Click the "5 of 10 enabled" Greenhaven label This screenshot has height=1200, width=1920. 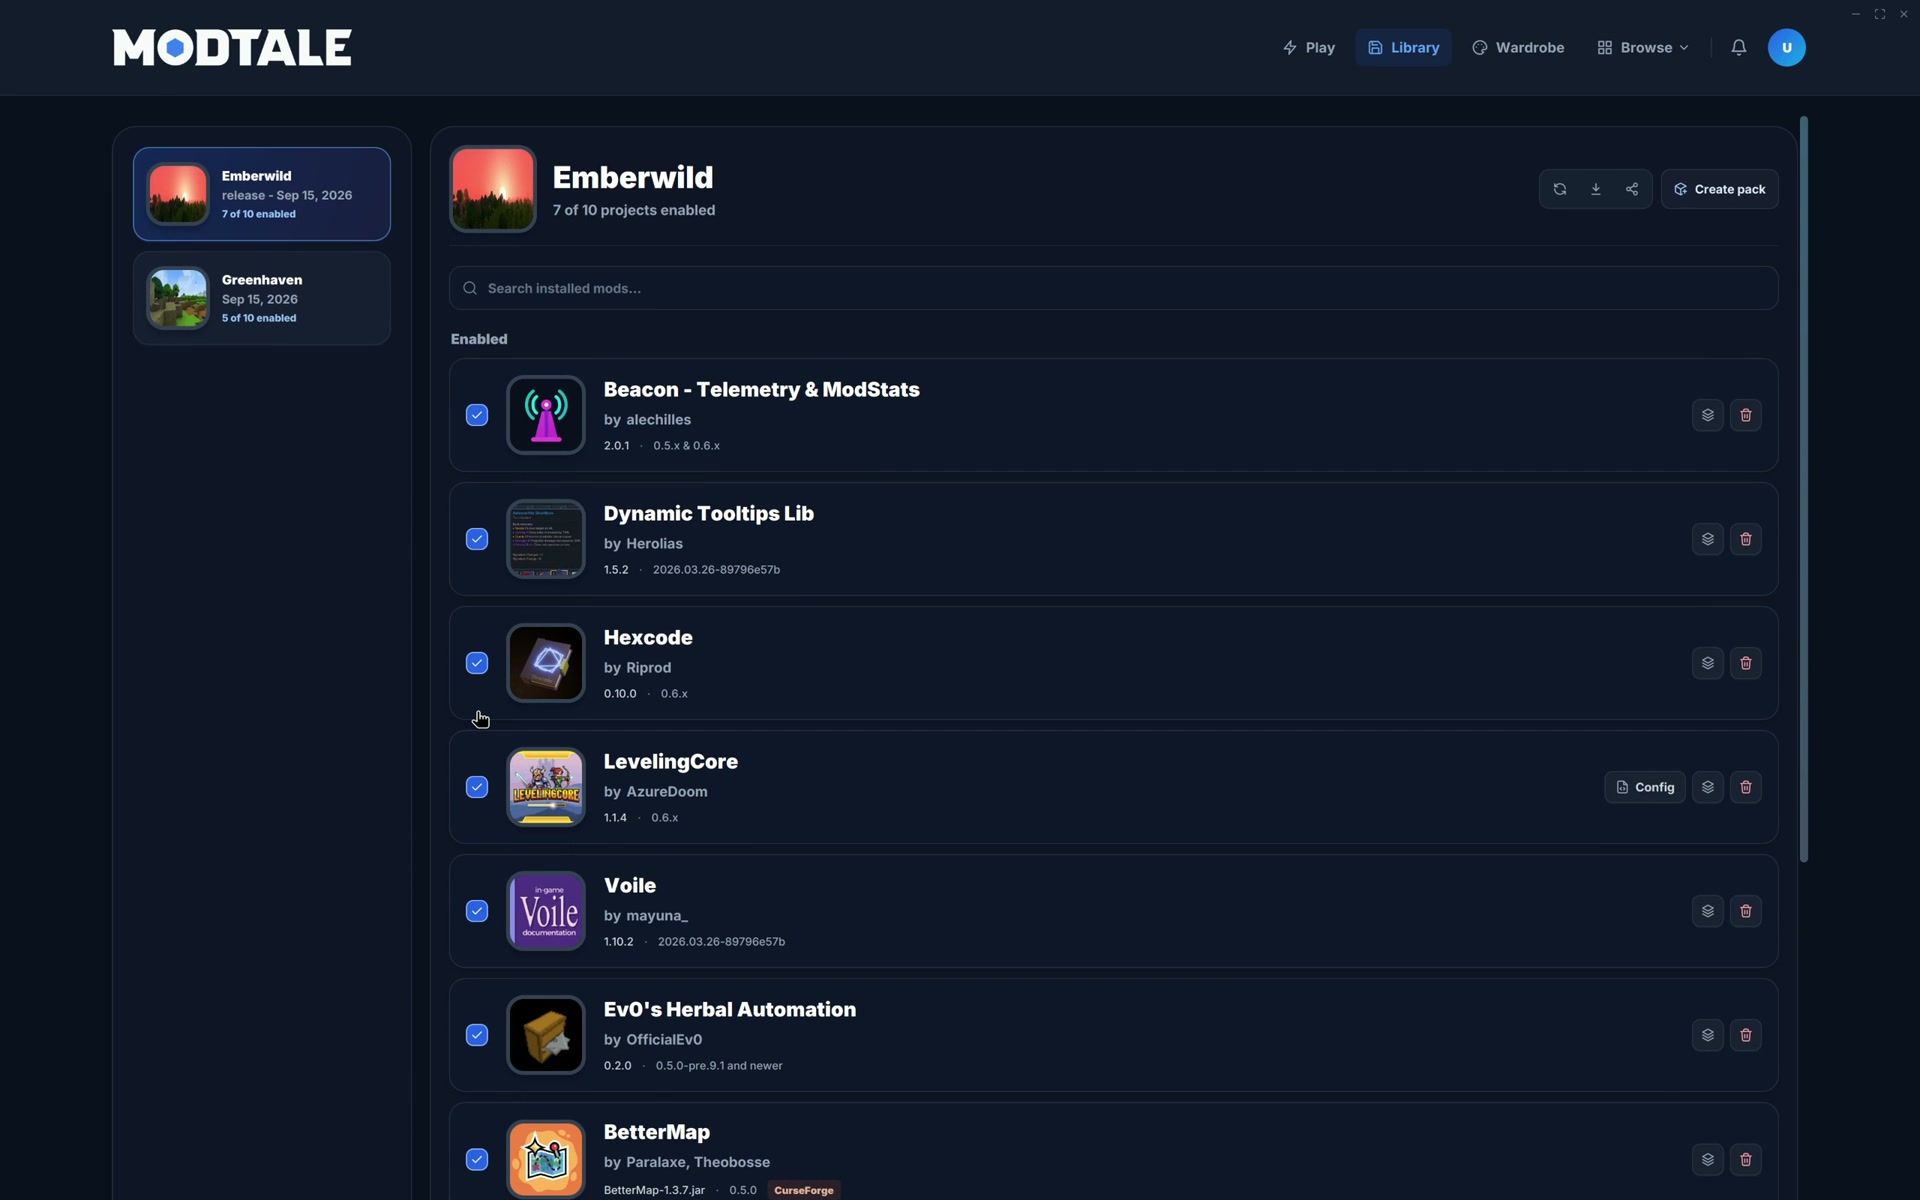[259, 318]
